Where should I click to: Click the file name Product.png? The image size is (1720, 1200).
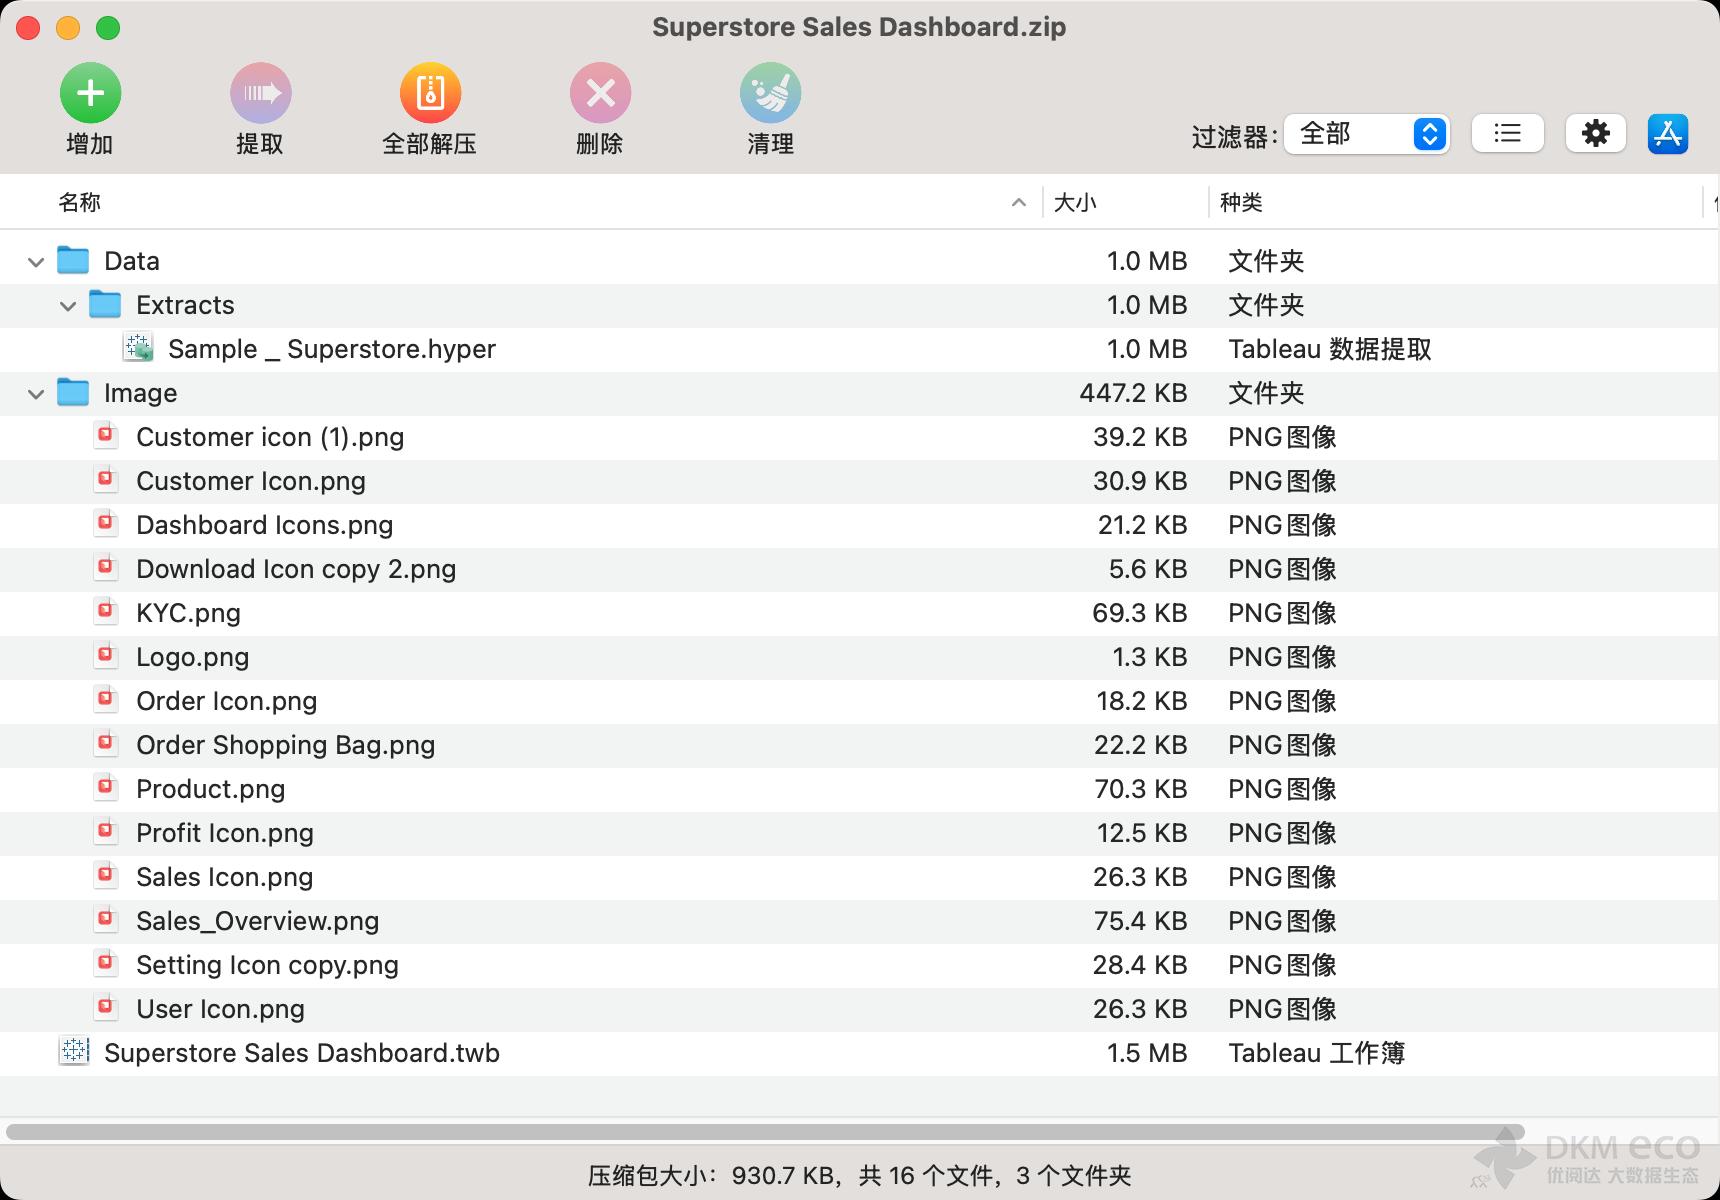tap(211, 789)
